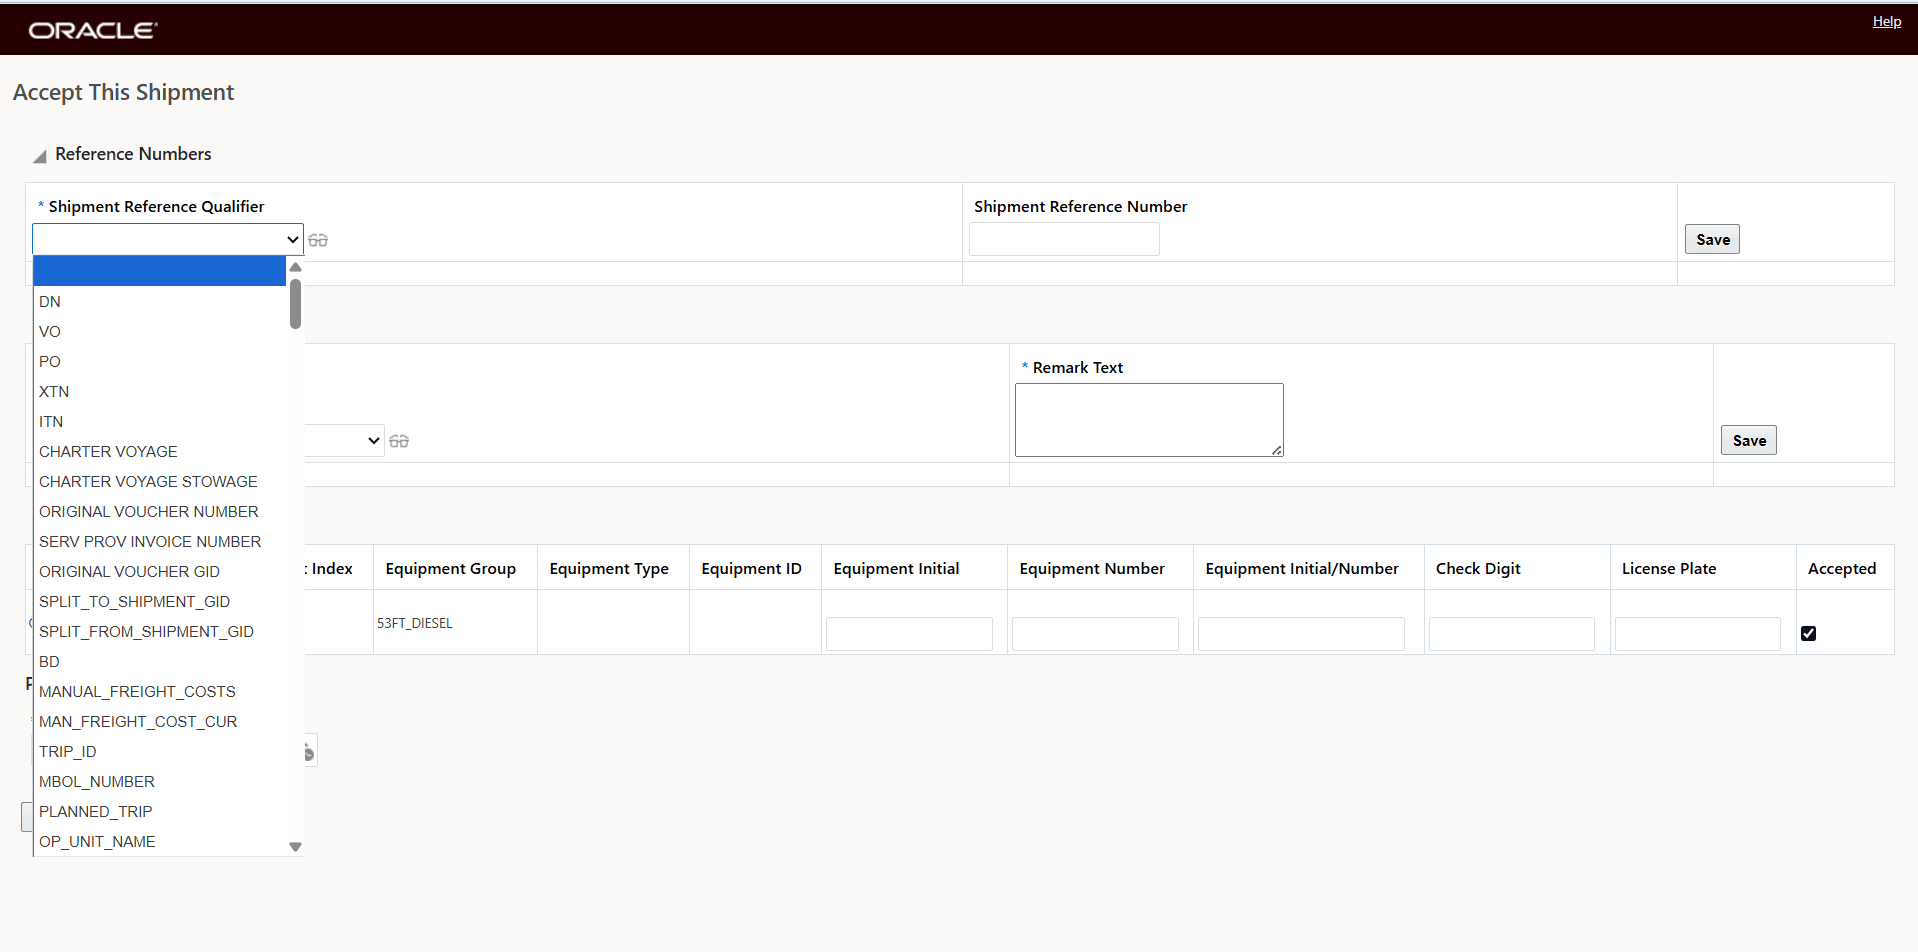Click Save next to Shipment Reference Number
Image resolution: width=1918 pixels, height=952 pixels.
pos(1711,239)
